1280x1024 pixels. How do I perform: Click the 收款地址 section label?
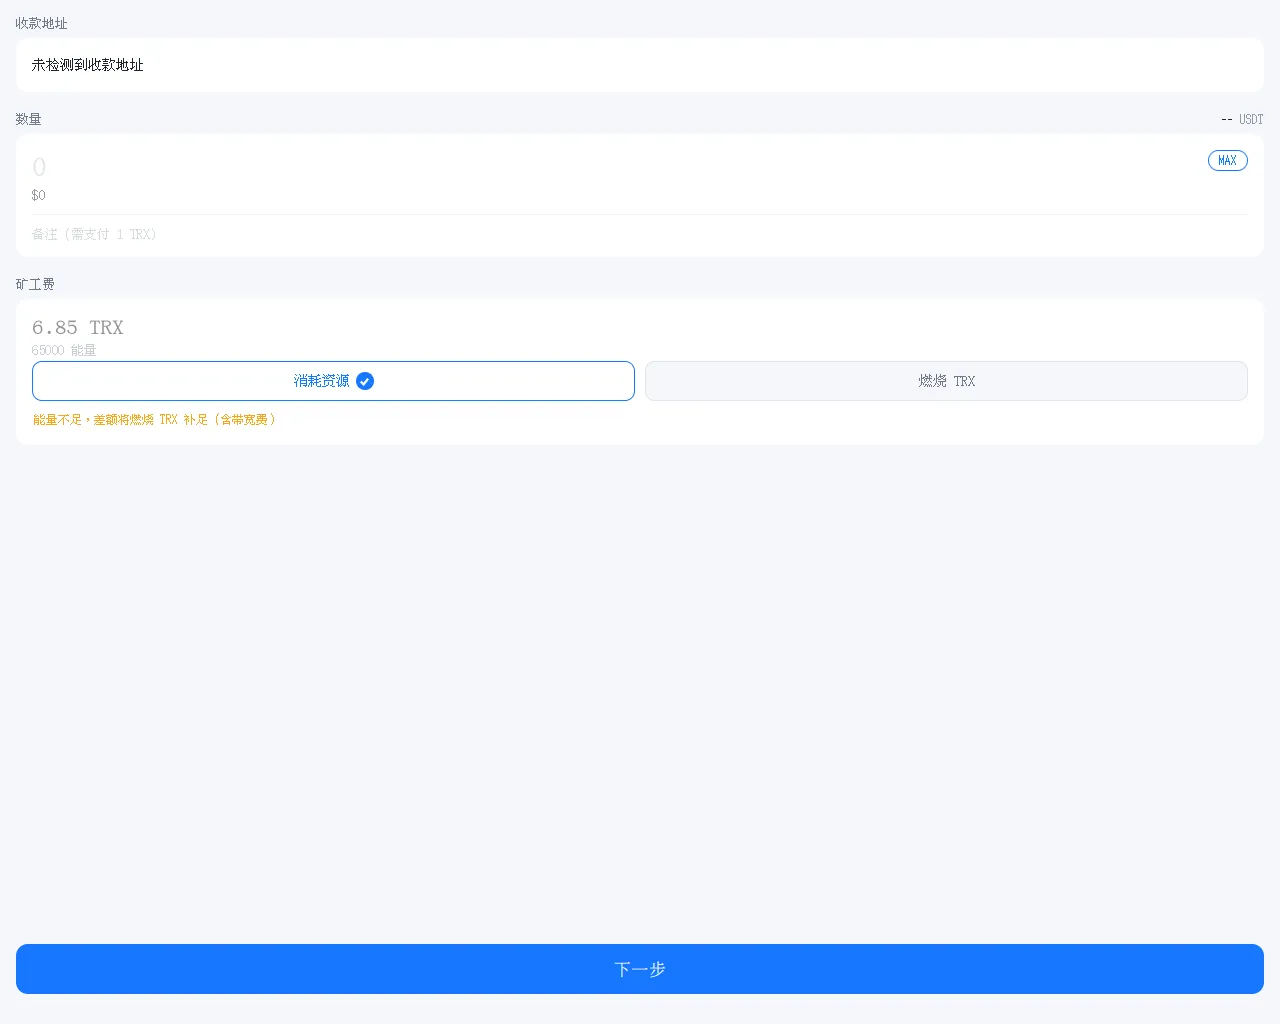[41, 23]
